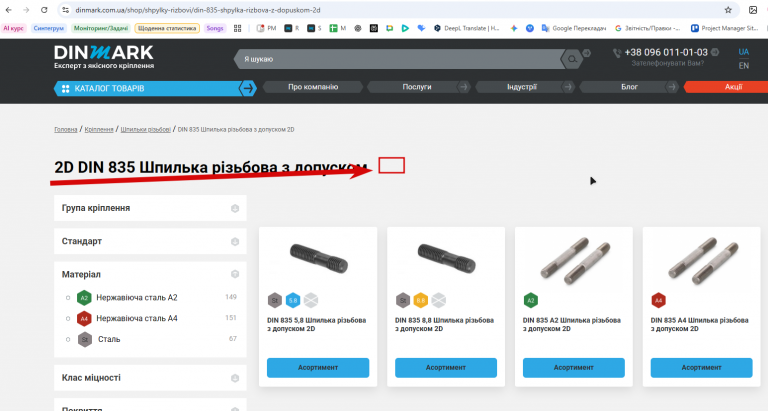Go to Кріплення breadcrumb link

(x=99, y=130)
